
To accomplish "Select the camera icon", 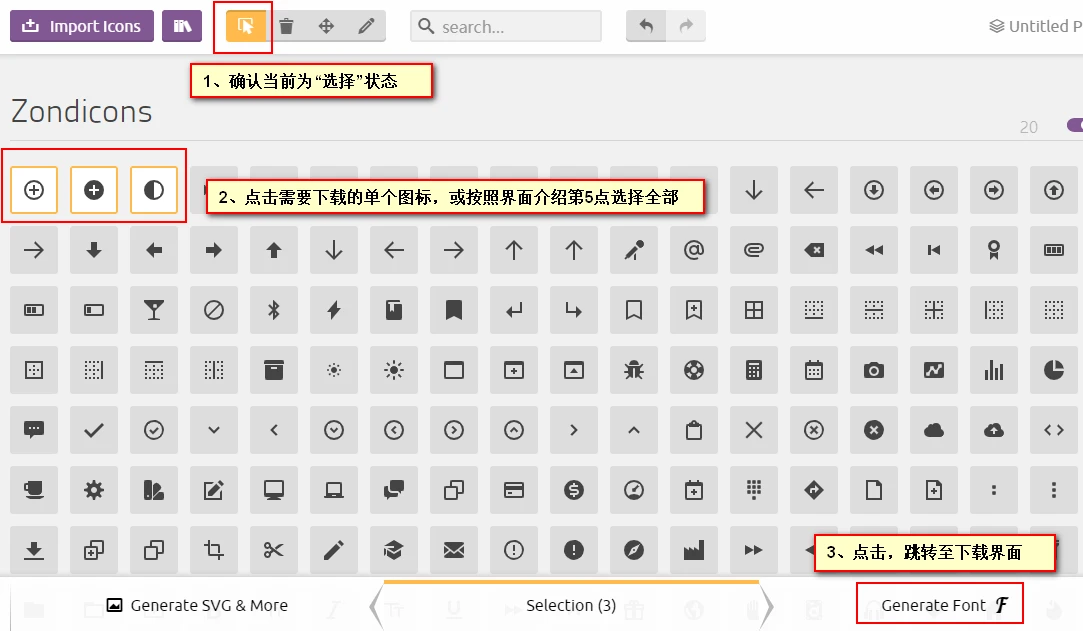I will pos(874,370).
